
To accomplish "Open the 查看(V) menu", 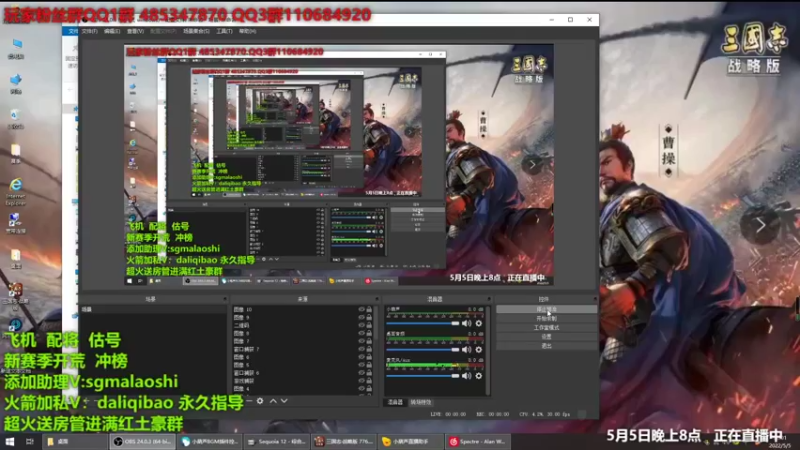I will pos(135,31).
